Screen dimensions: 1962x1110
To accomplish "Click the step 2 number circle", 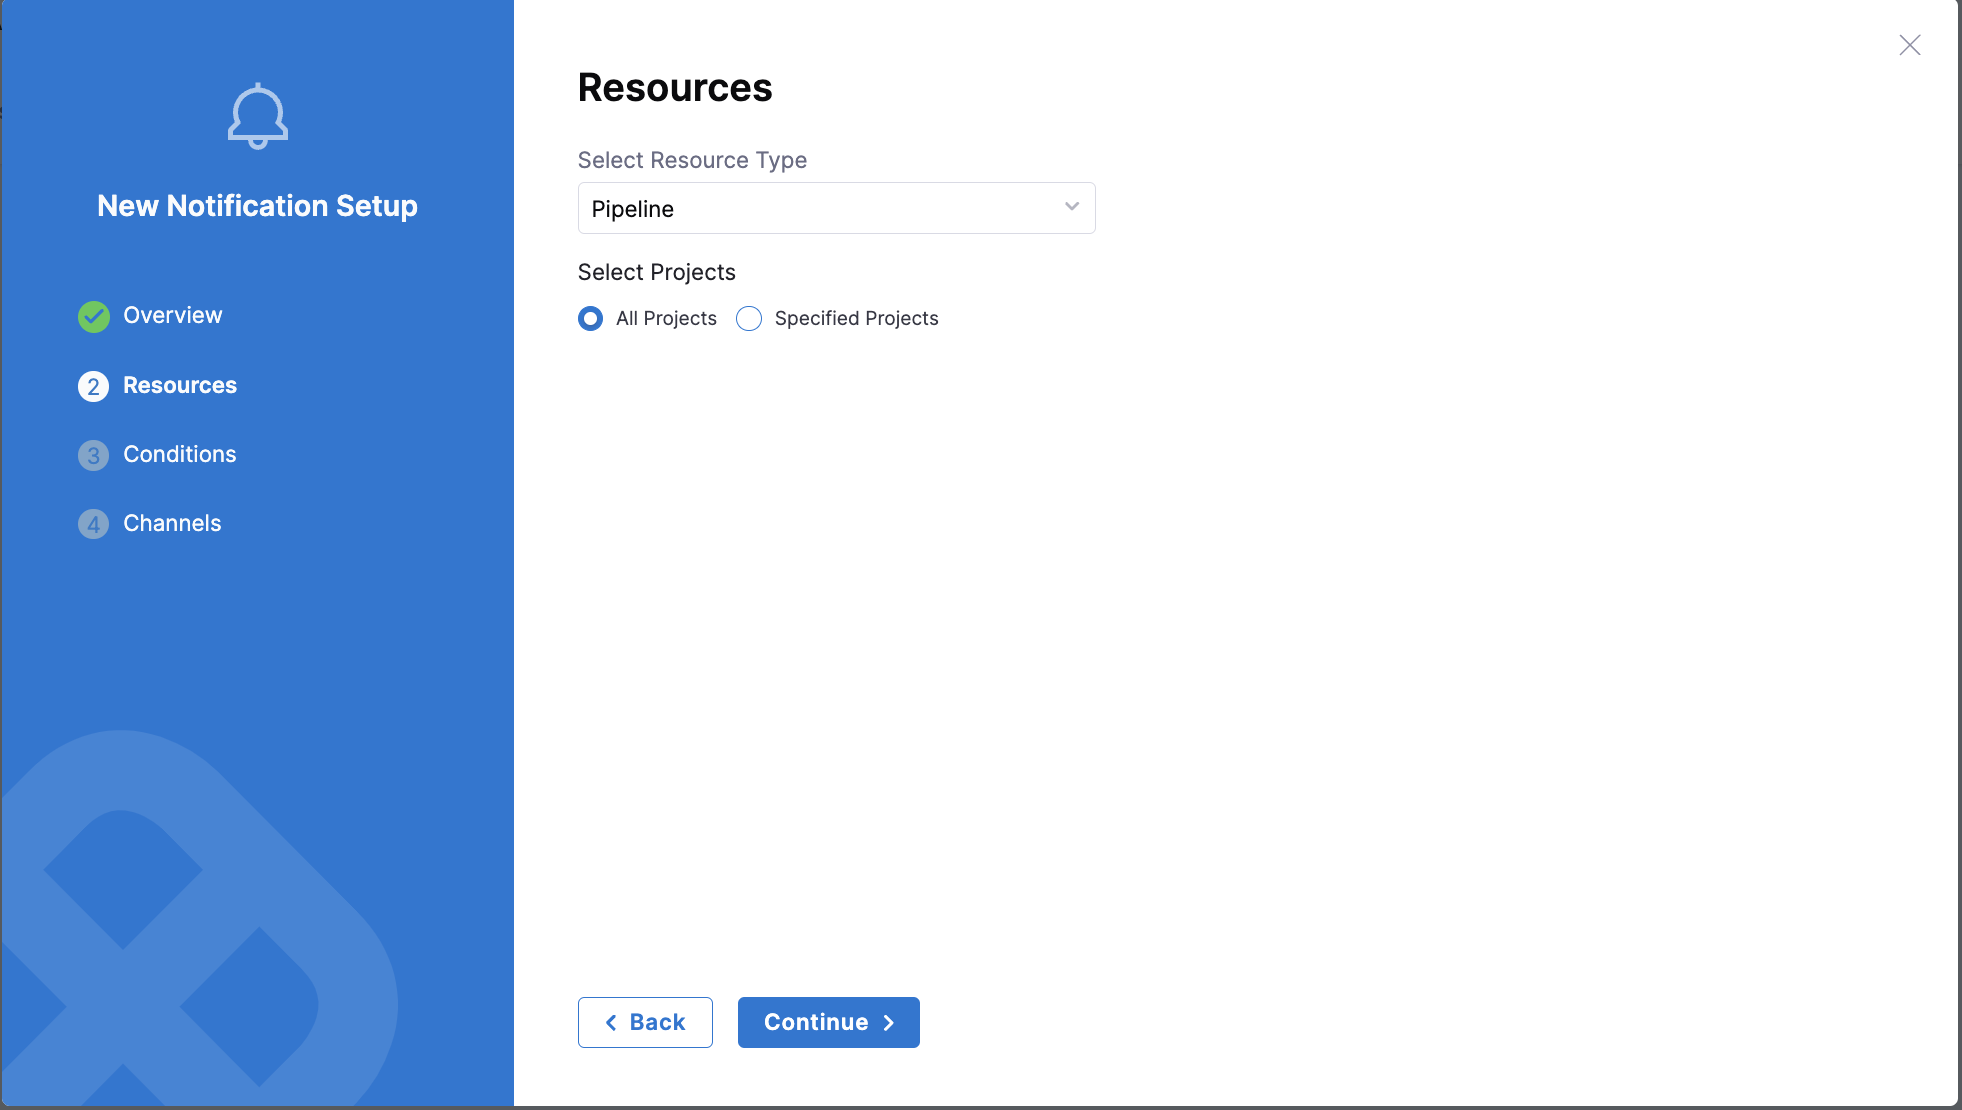I will tap(94, 387).
